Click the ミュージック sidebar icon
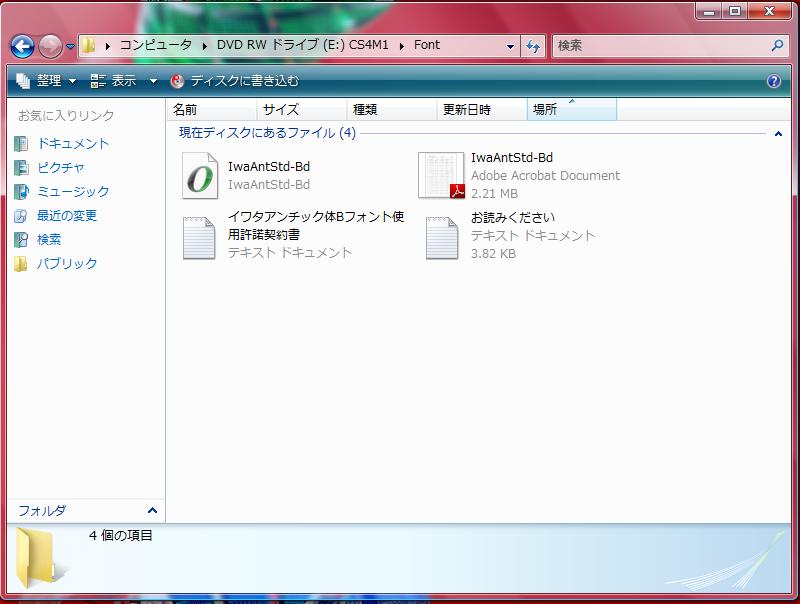This screenshot has width=800, height=604. pos(21,192)
